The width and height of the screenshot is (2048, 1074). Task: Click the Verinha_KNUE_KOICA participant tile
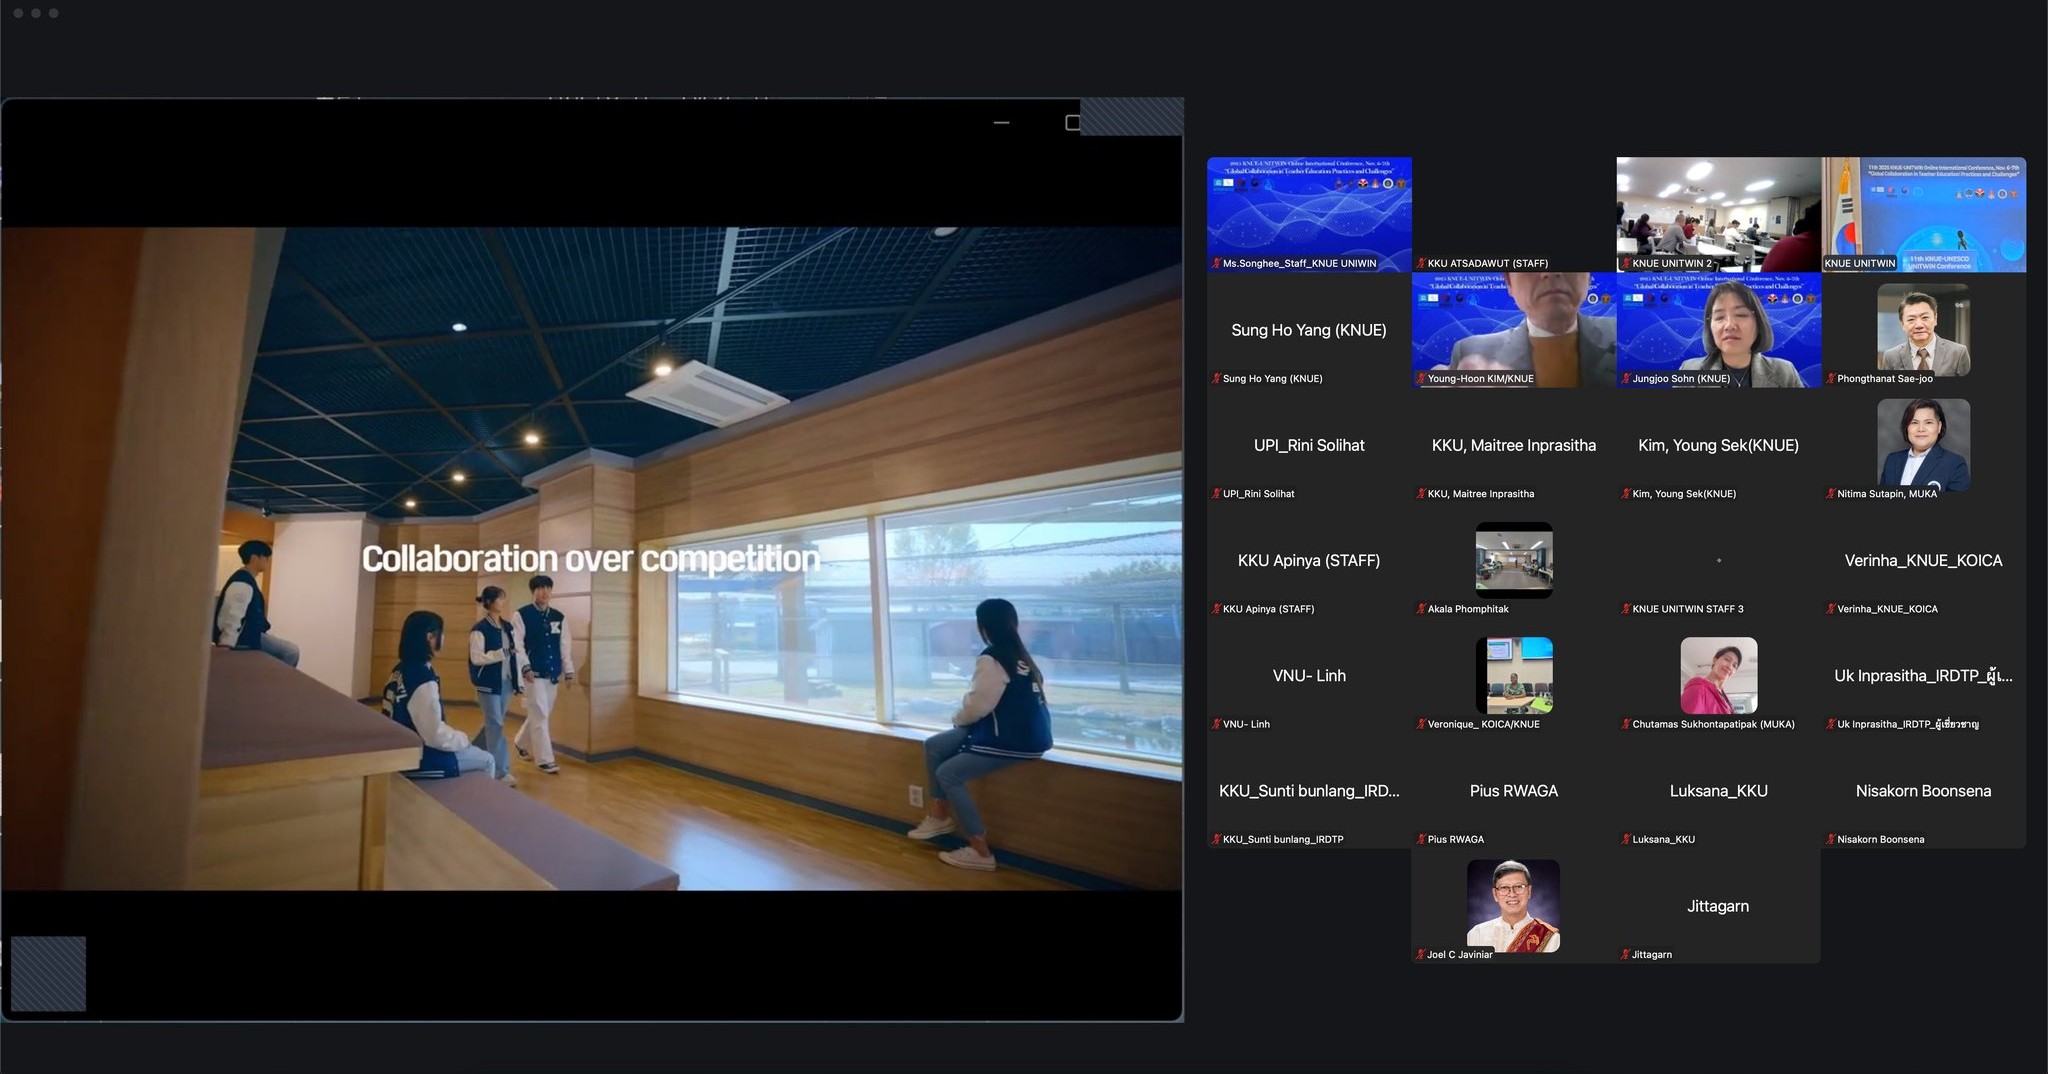click(x=1923, y=561)
